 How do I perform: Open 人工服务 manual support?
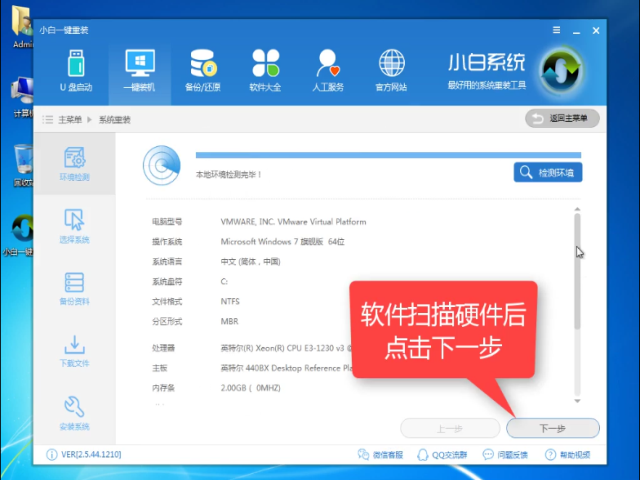(328, 70)
